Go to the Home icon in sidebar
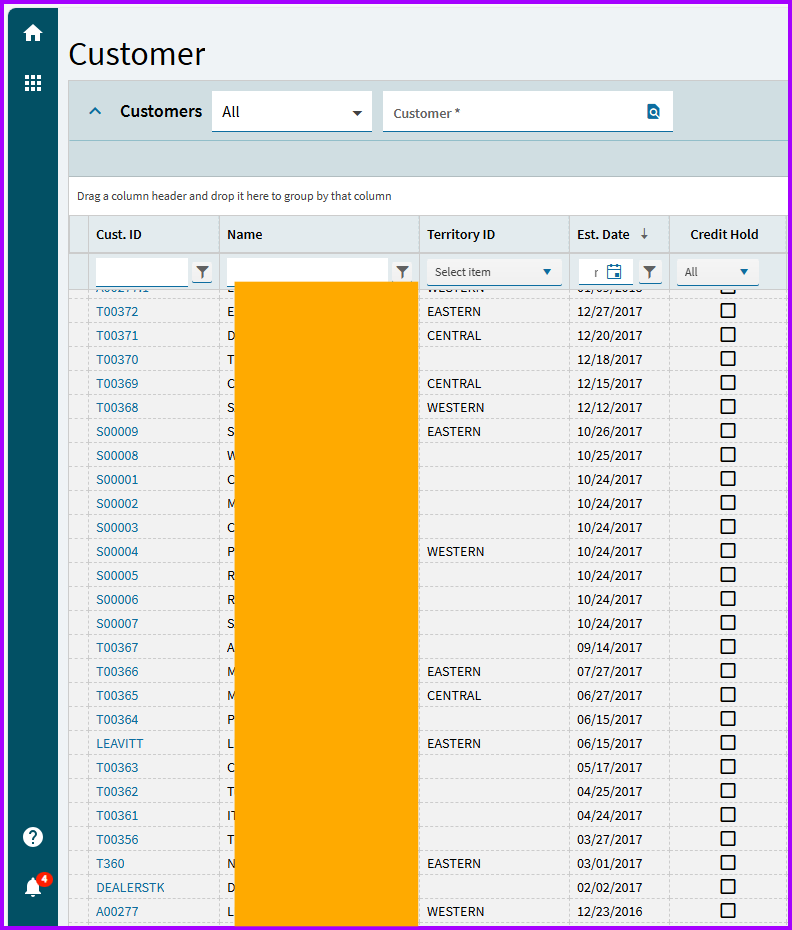792x930 pixels. [x=33, y=33]
